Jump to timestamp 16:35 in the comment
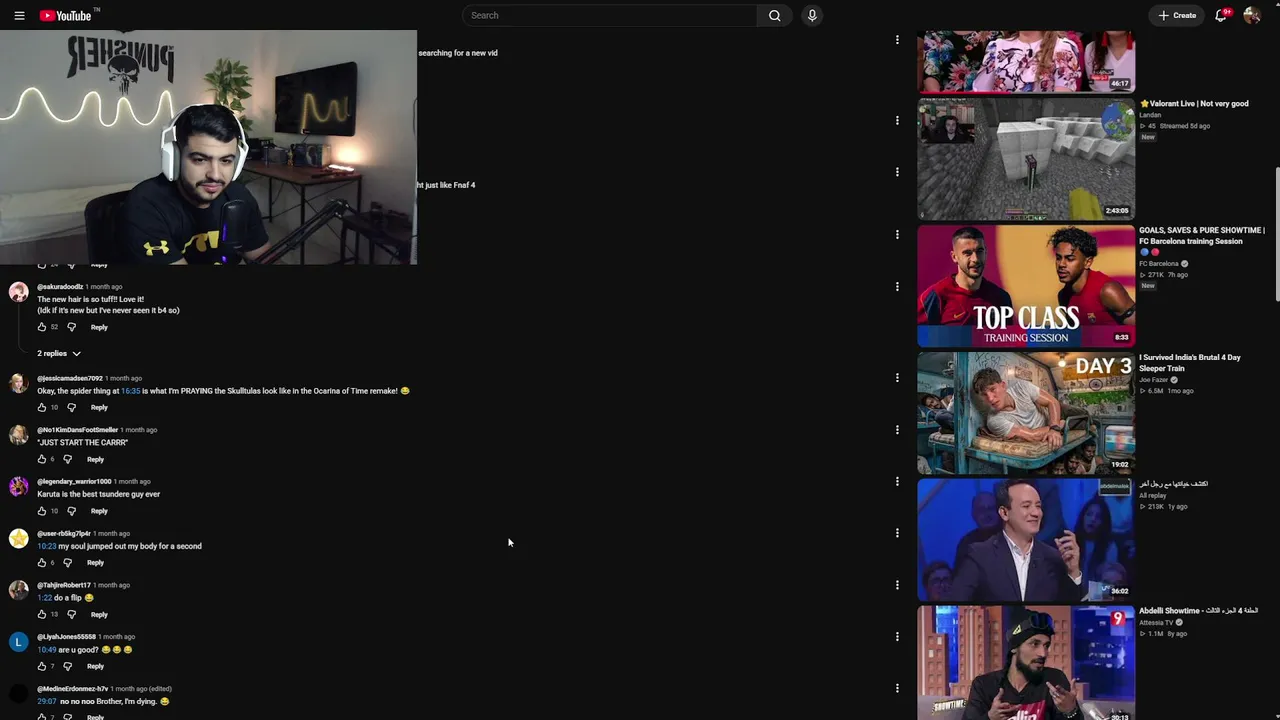 click(x=130, y=391)
